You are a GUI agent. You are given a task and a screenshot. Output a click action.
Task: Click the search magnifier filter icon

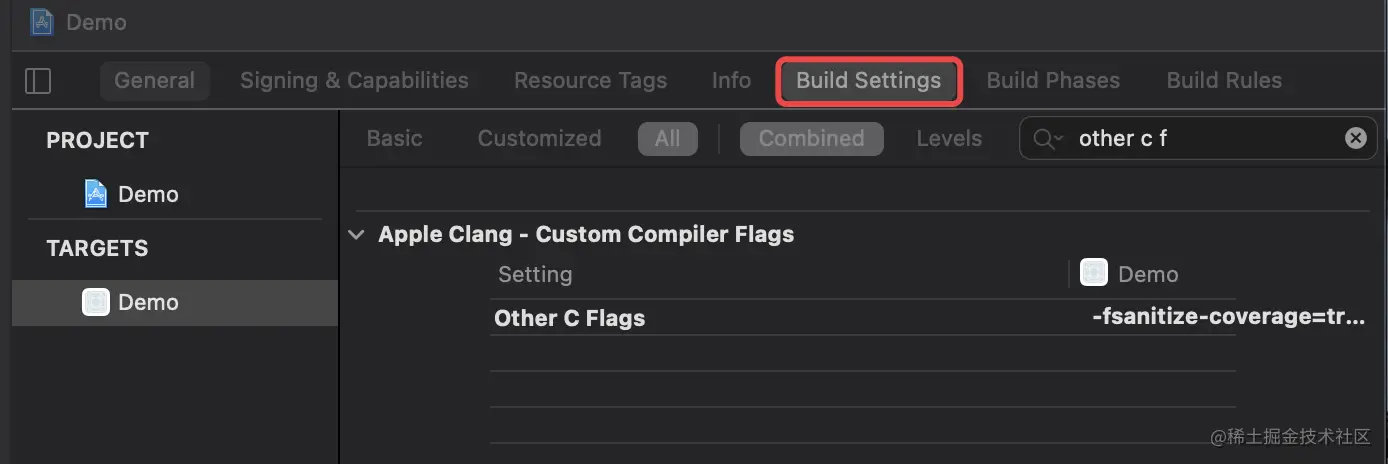1047,139
